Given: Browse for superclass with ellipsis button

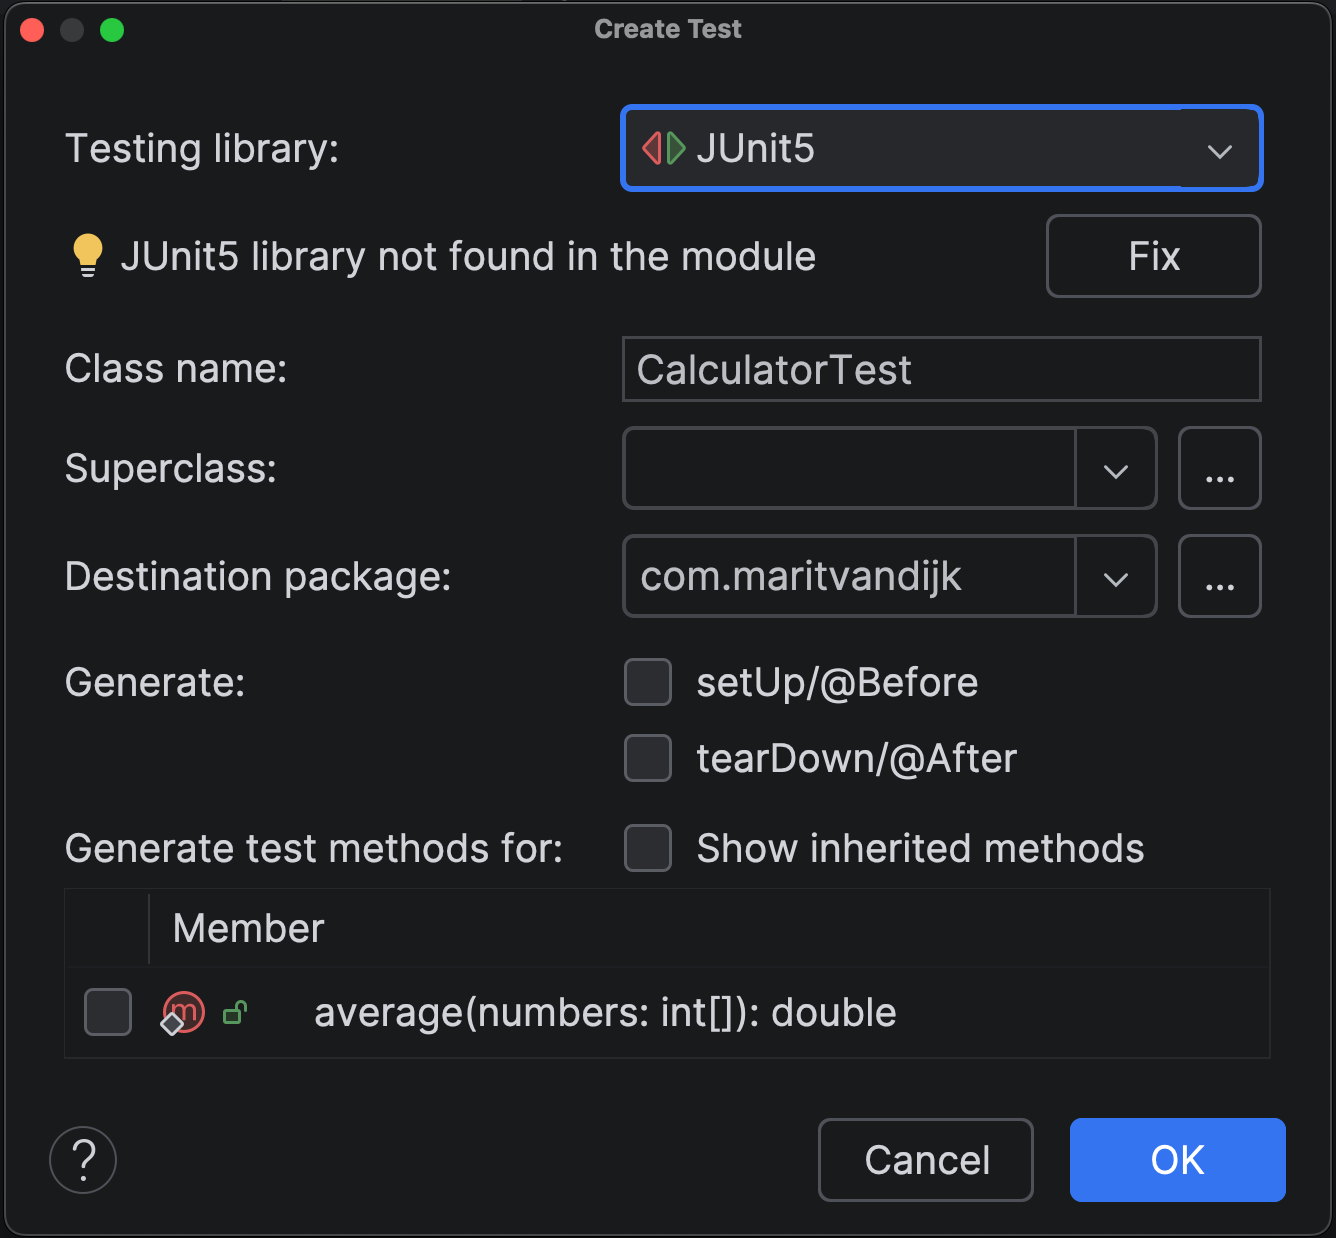Looking at the screenshot, I should (x=1219, y=469).
